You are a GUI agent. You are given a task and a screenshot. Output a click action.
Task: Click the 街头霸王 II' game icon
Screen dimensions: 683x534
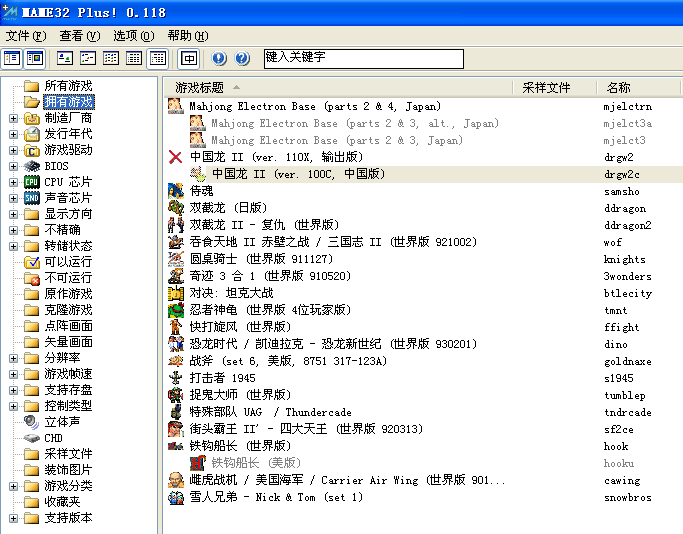click(176, 429)
